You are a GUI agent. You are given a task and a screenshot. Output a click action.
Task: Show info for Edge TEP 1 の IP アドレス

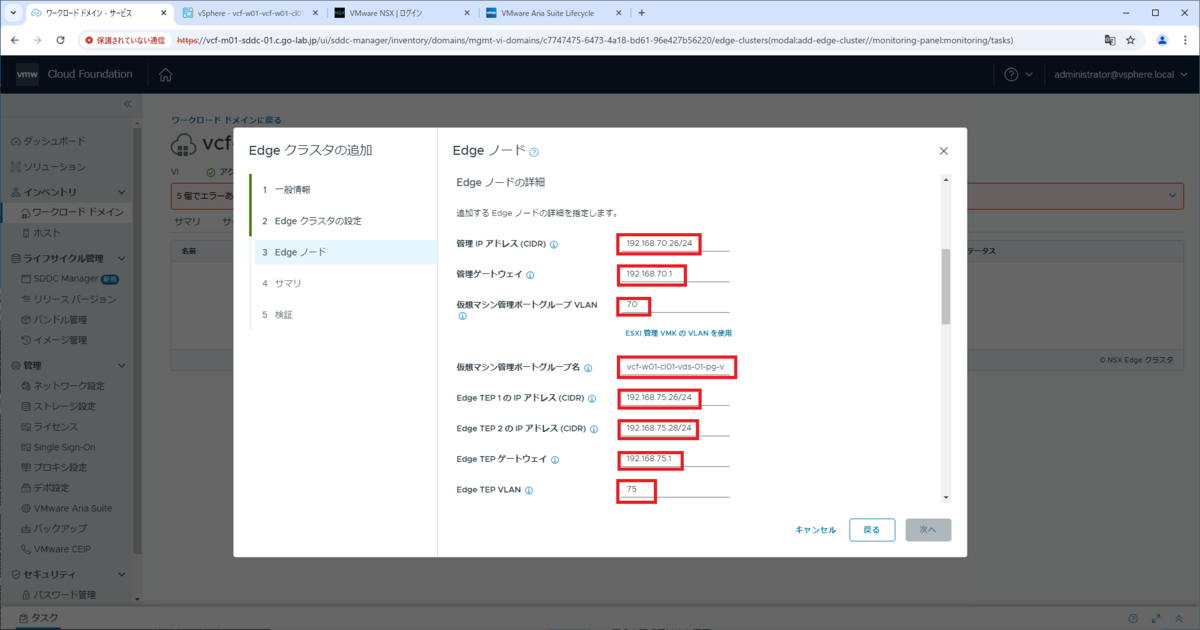pos(592,399)
